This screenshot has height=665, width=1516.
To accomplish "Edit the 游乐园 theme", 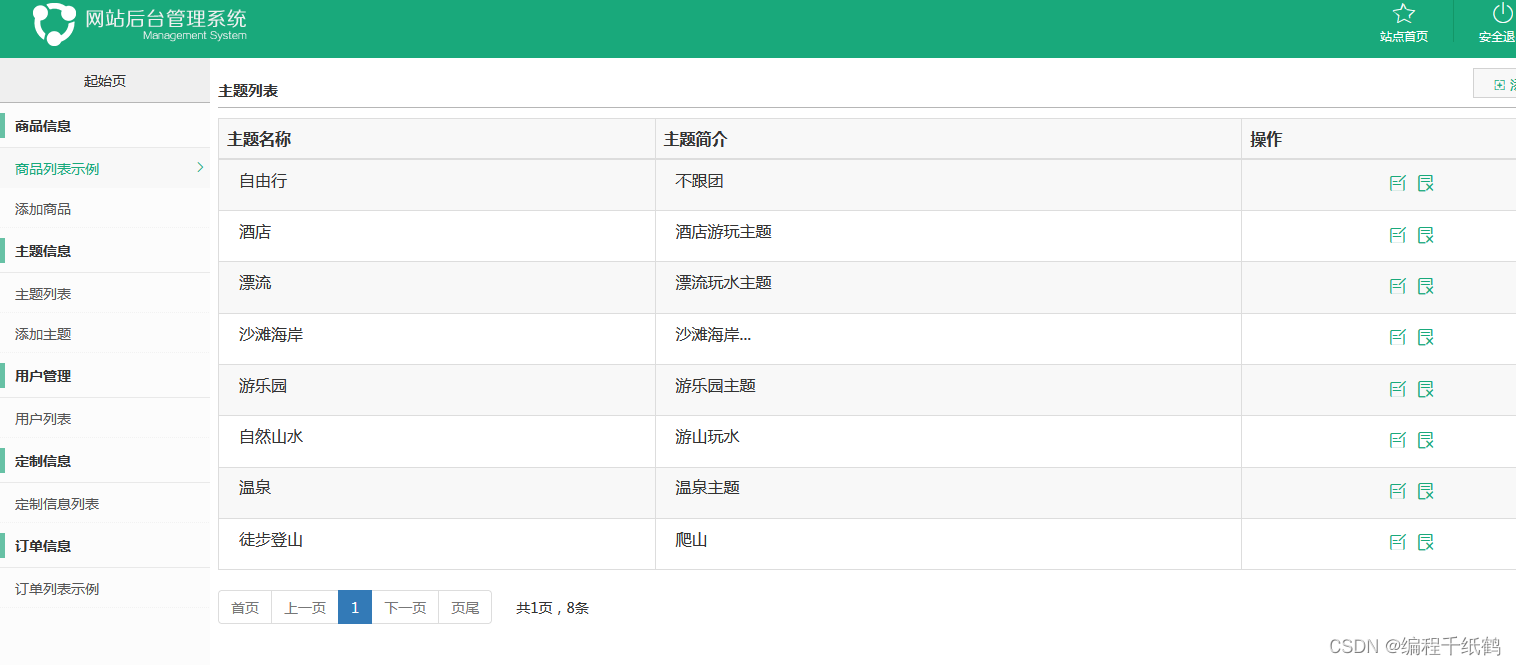I will pos(1398,389).
